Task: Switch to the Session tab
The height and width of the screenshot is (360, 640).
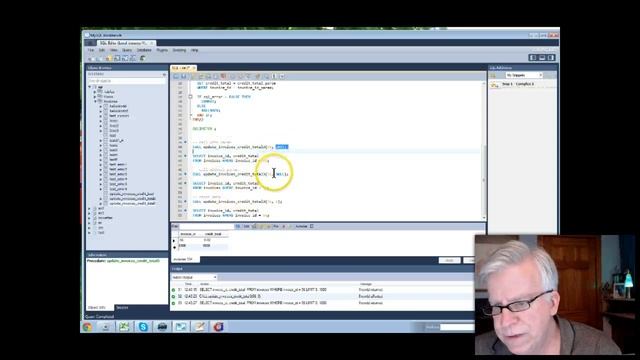Action: 122,307
